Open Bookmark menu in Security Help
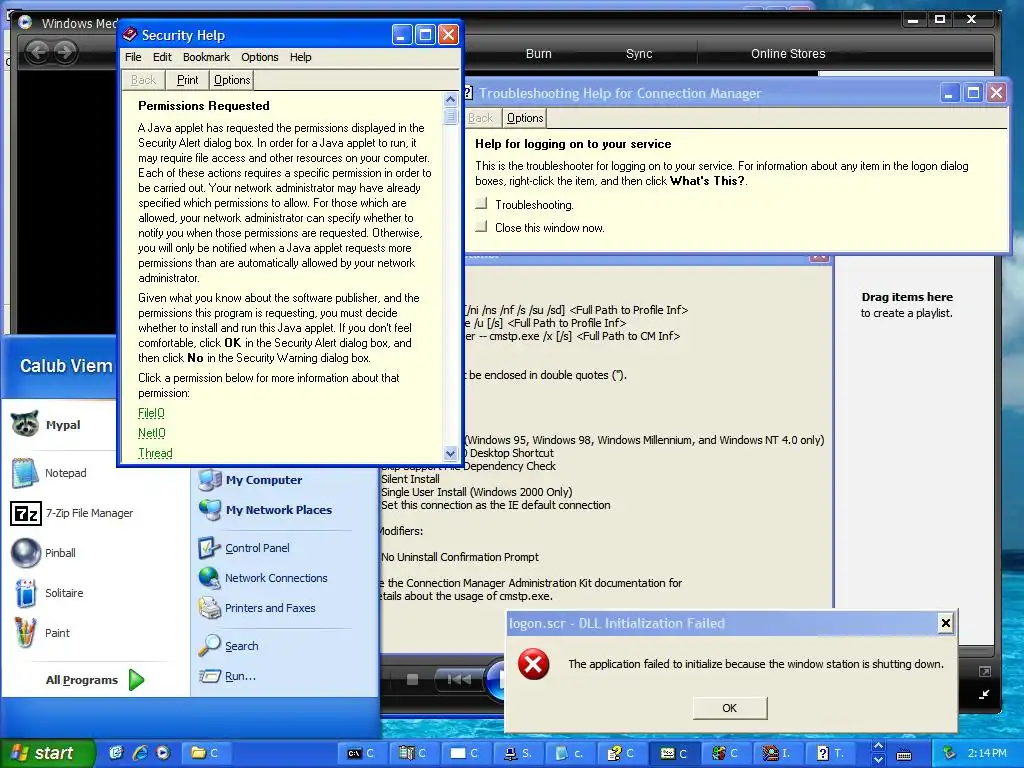 [x=206, y=57]
